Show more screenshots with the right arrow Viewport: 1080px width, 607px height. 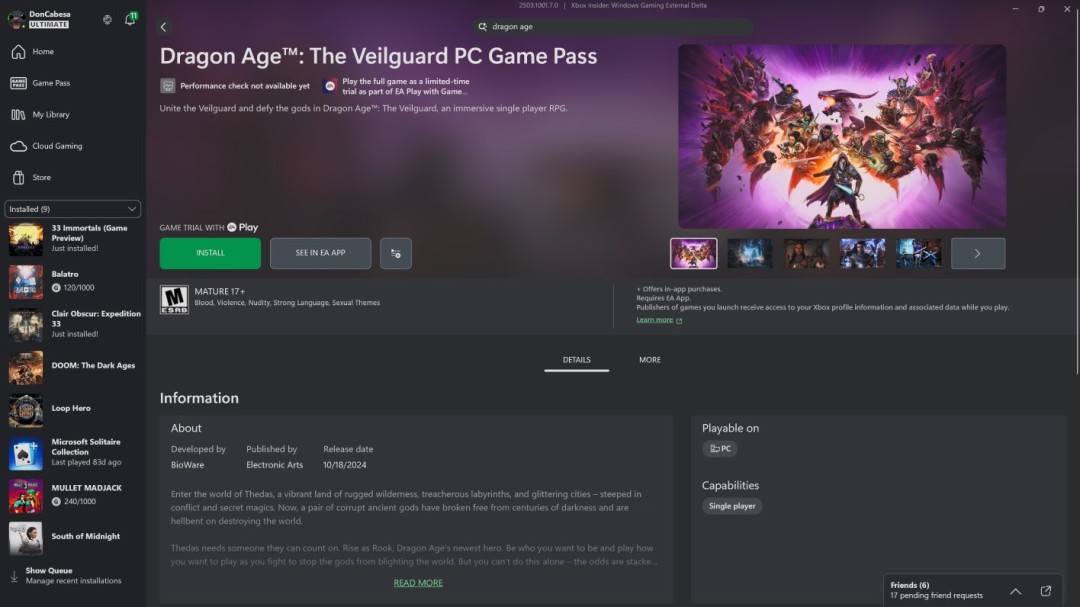point(977,253)
